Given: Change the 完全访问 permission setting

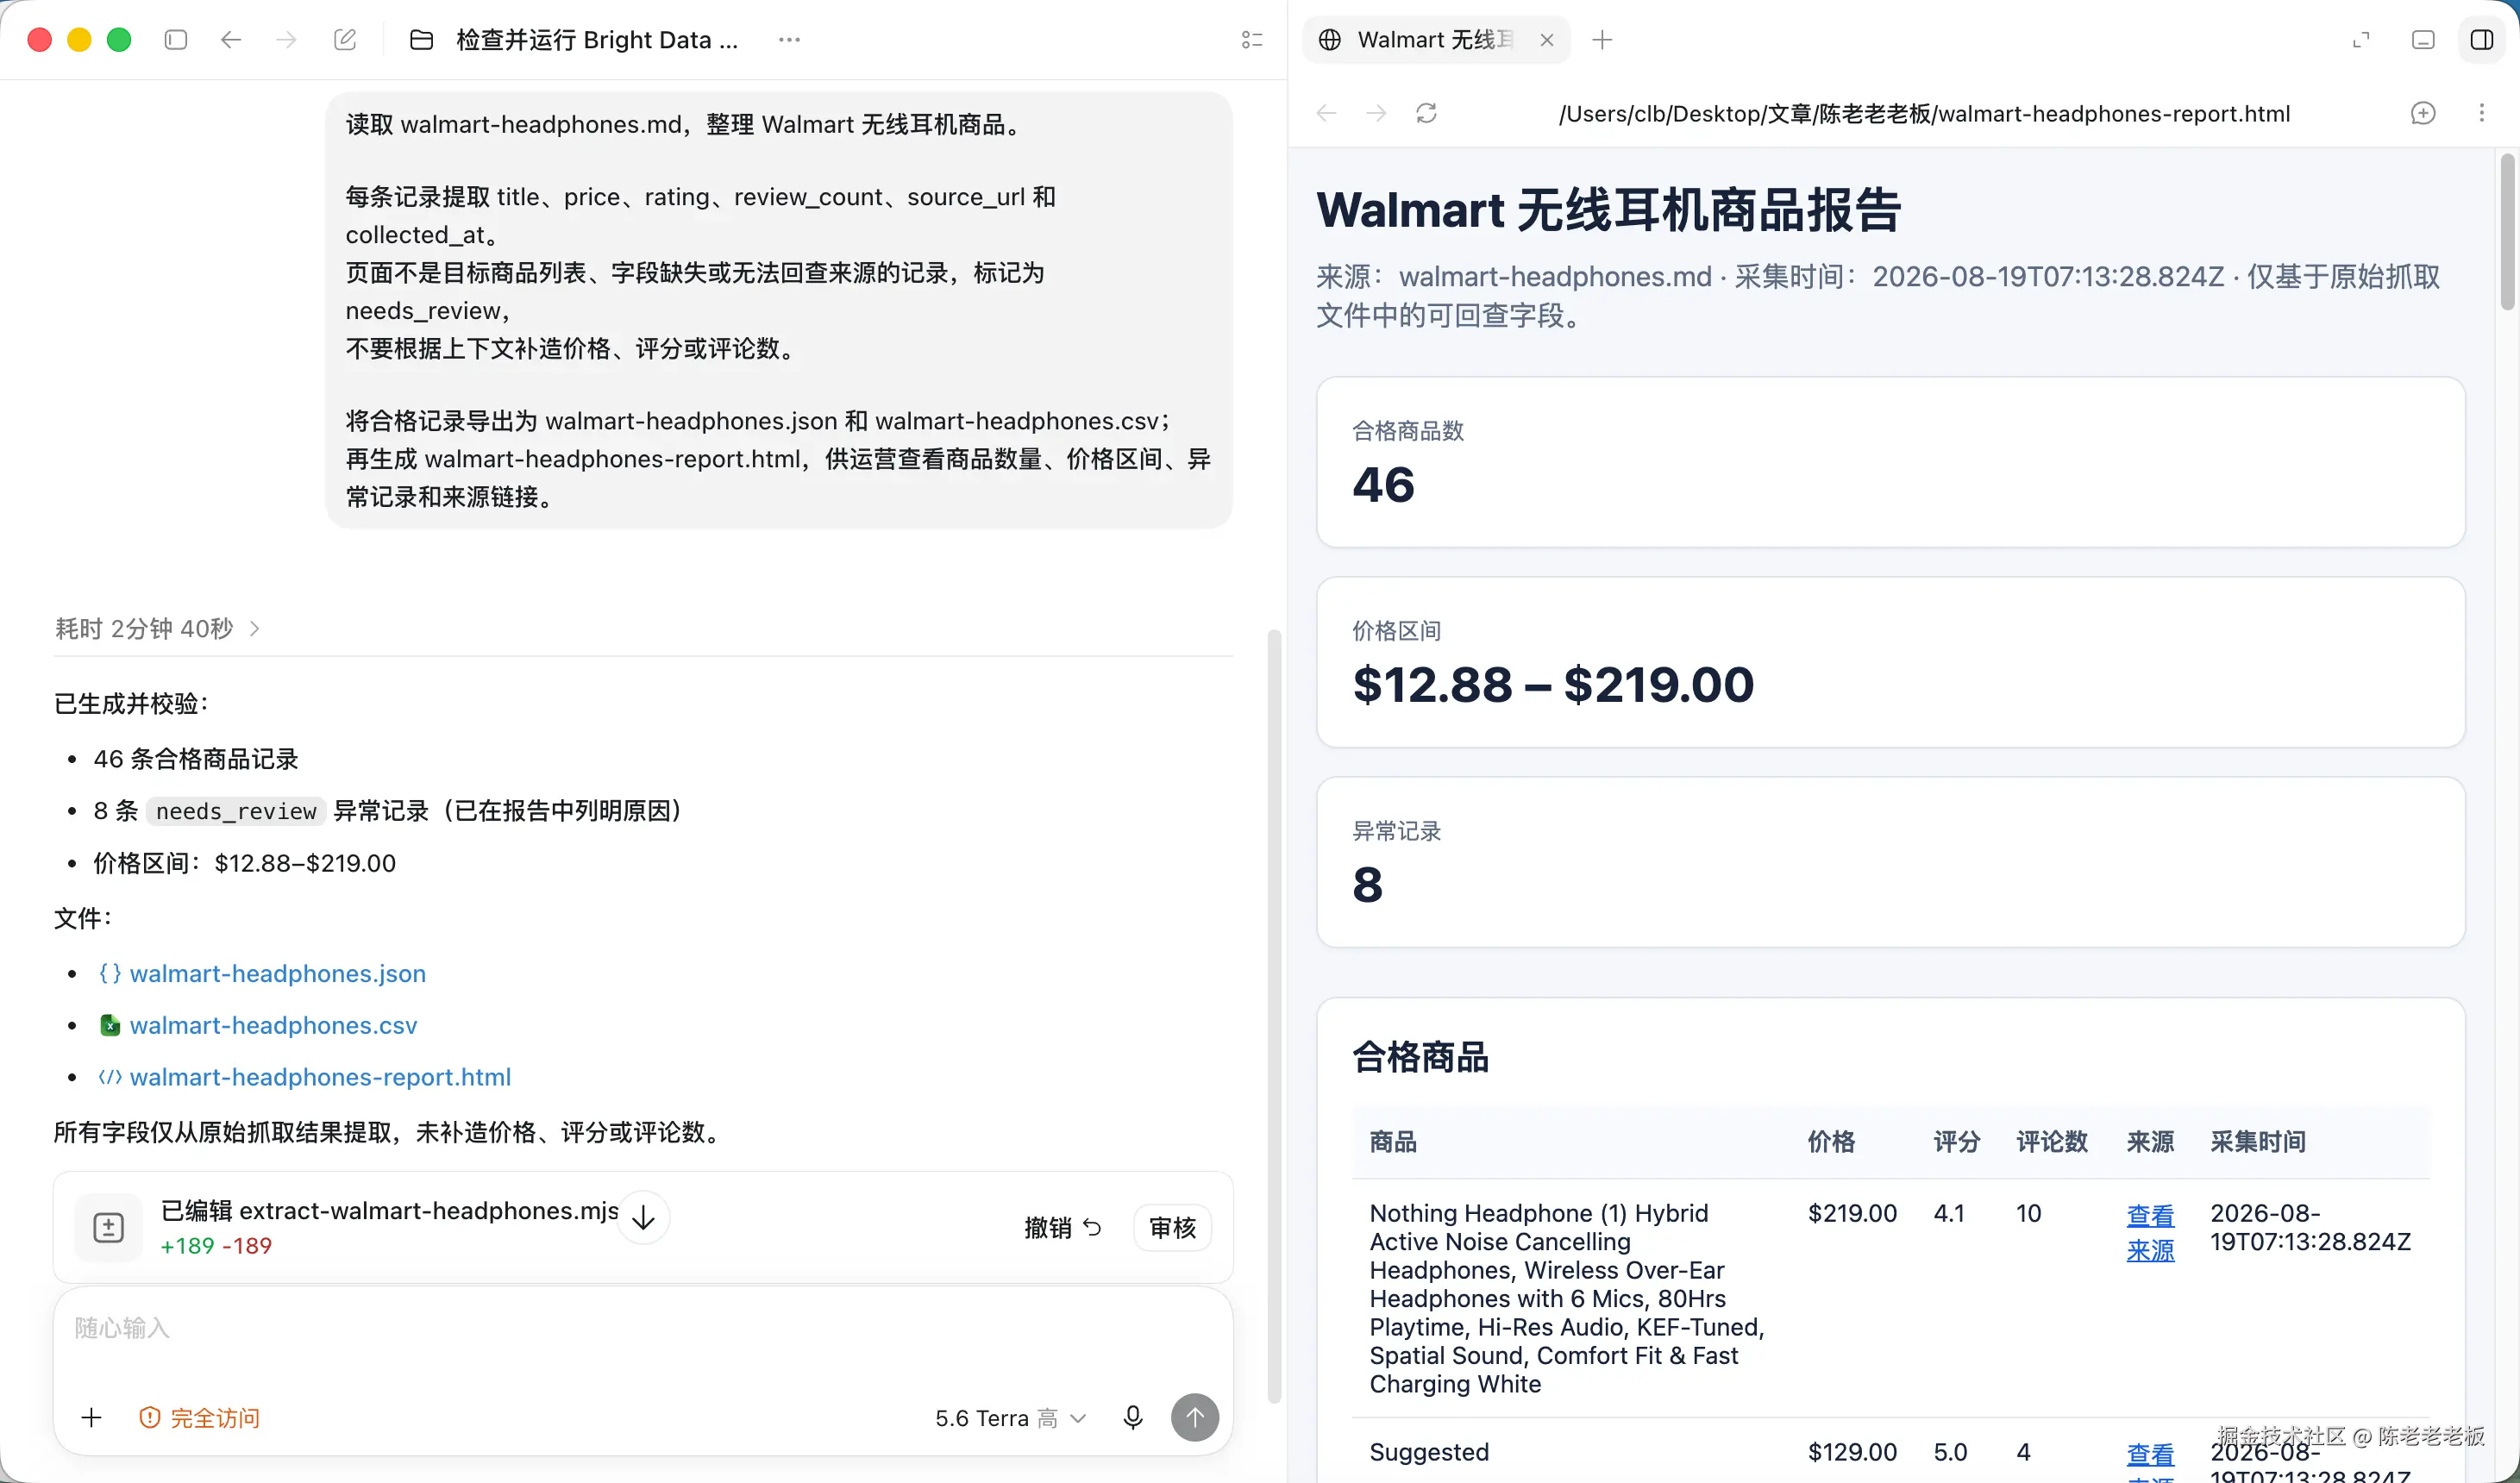Looking at the screenshot, I should coord(199,1418).
